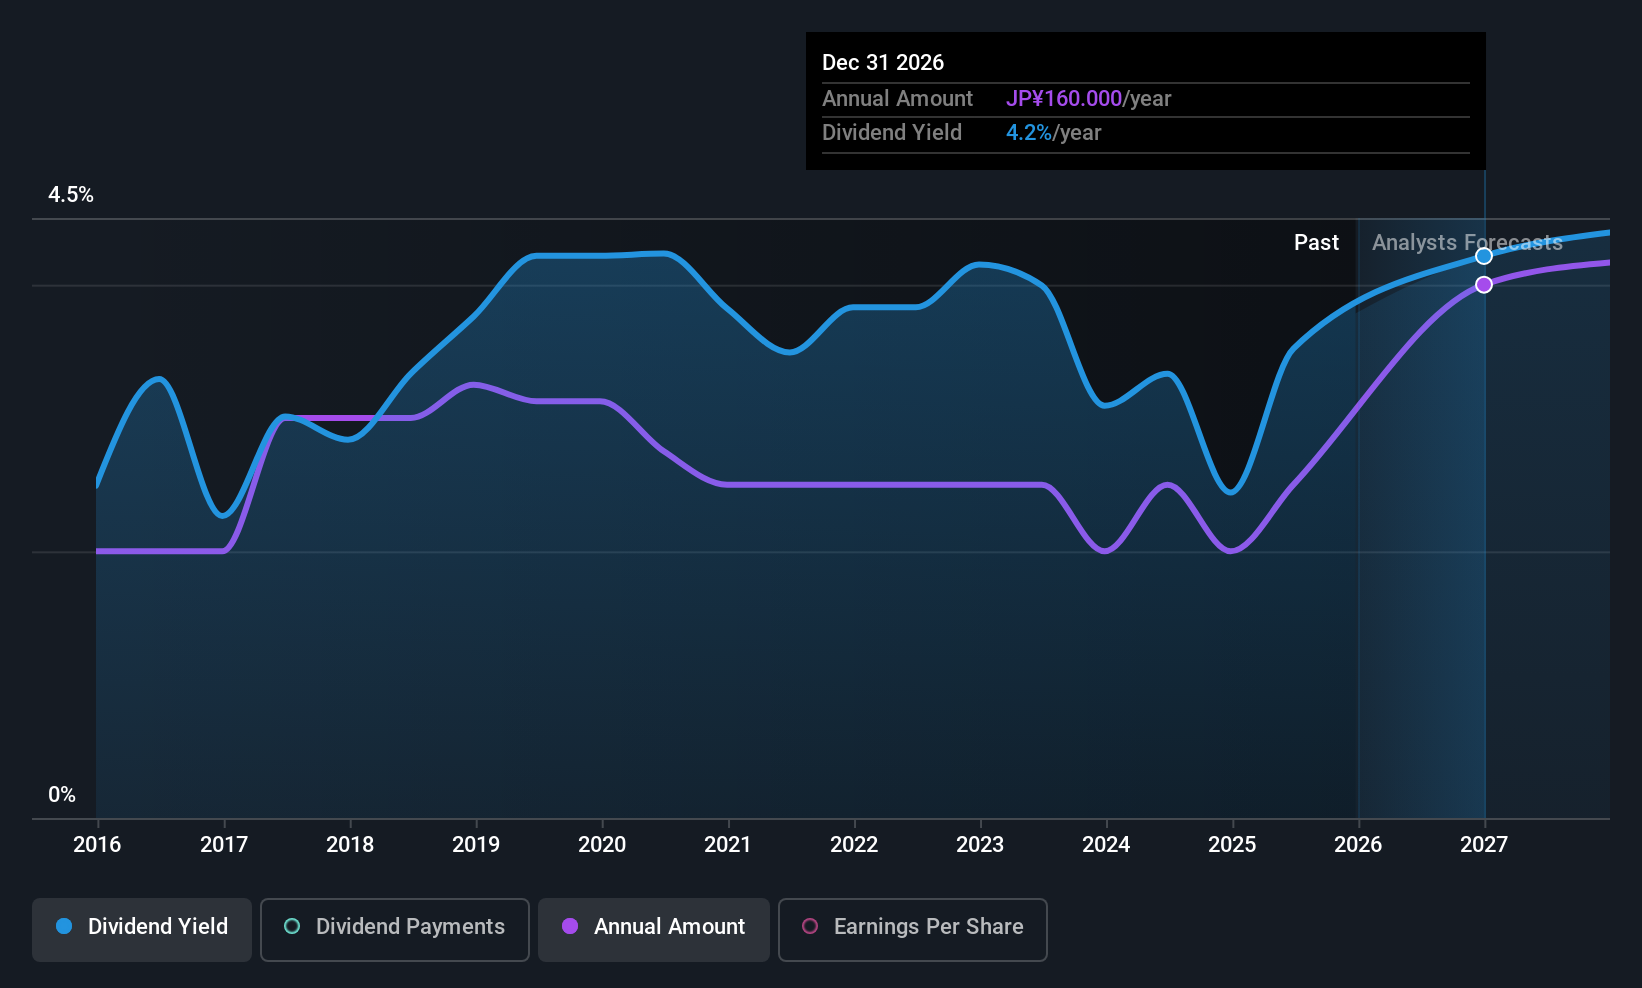Viewport: 1642px width, 988px height.
Task: Click the Dividend Yield label in tooltip
Action: click(x=892, y=133)
